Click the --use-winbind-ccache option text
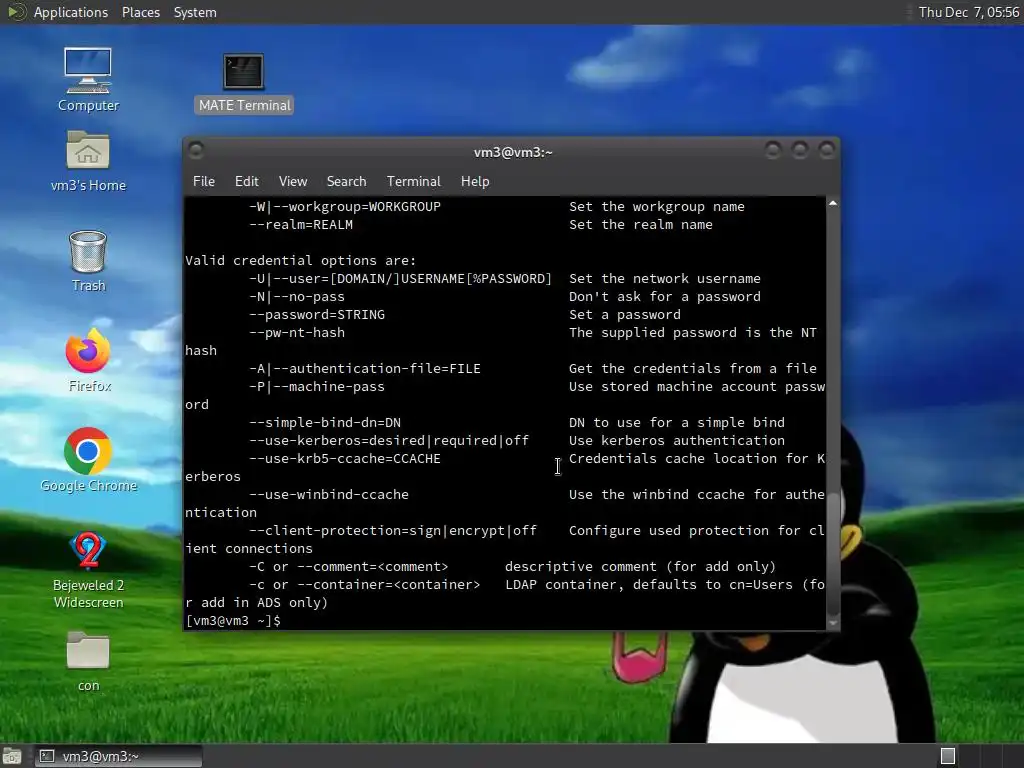This screenshot has height=768, width=1024. pyautogui.click(x=328, y=494)
